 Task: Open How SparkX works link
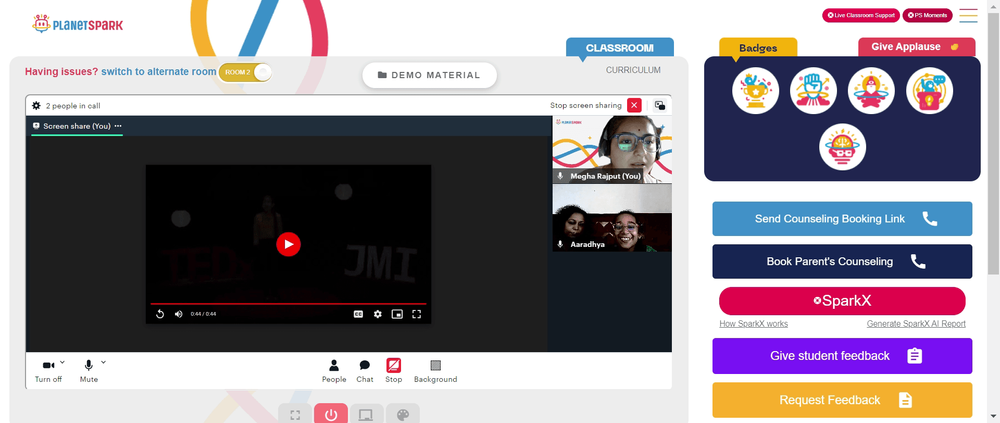pos(753,324)
